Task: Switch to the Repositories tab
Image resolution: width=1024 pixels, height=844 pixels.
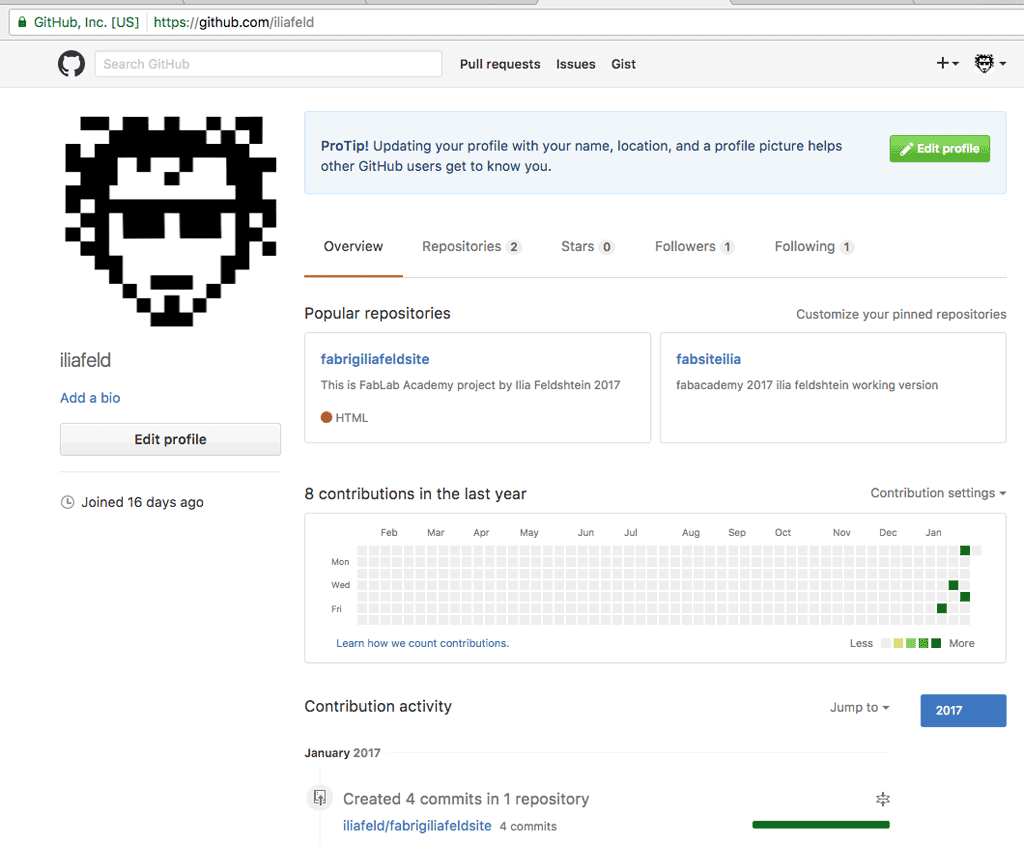Action: pyautogui.click(x=472, y=246)
